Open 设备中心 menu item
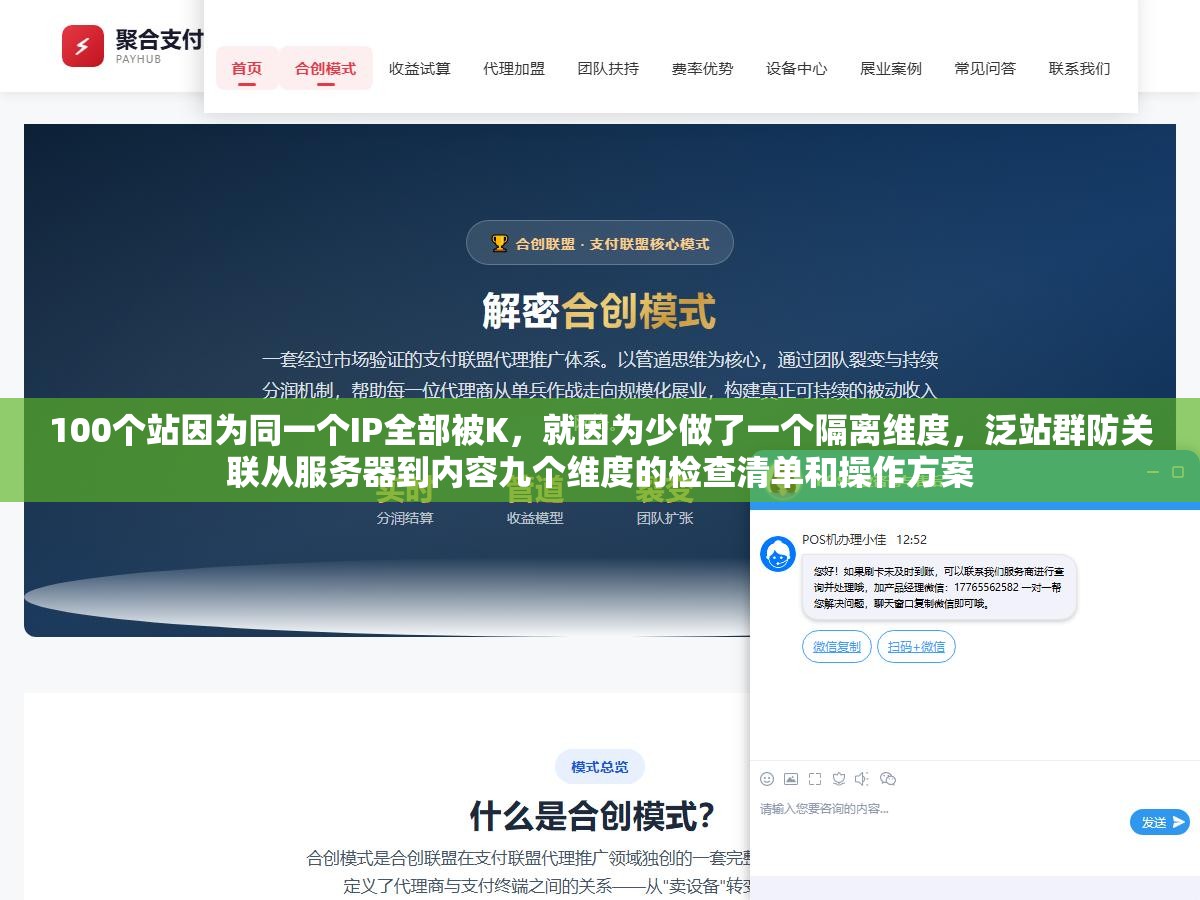Viewport: 1200px width, 900px height. 797,68
